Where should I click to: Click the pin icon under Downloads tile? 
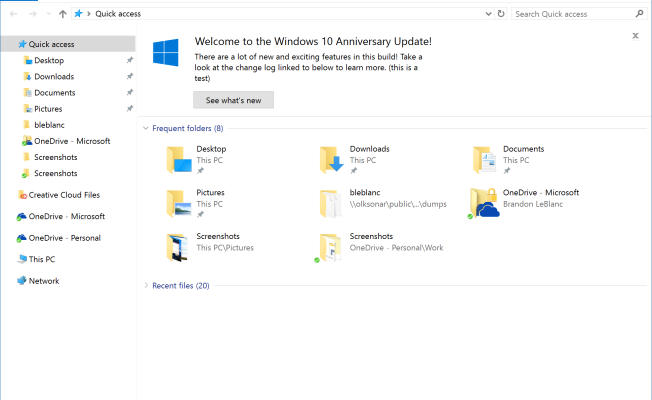(353, 170)
